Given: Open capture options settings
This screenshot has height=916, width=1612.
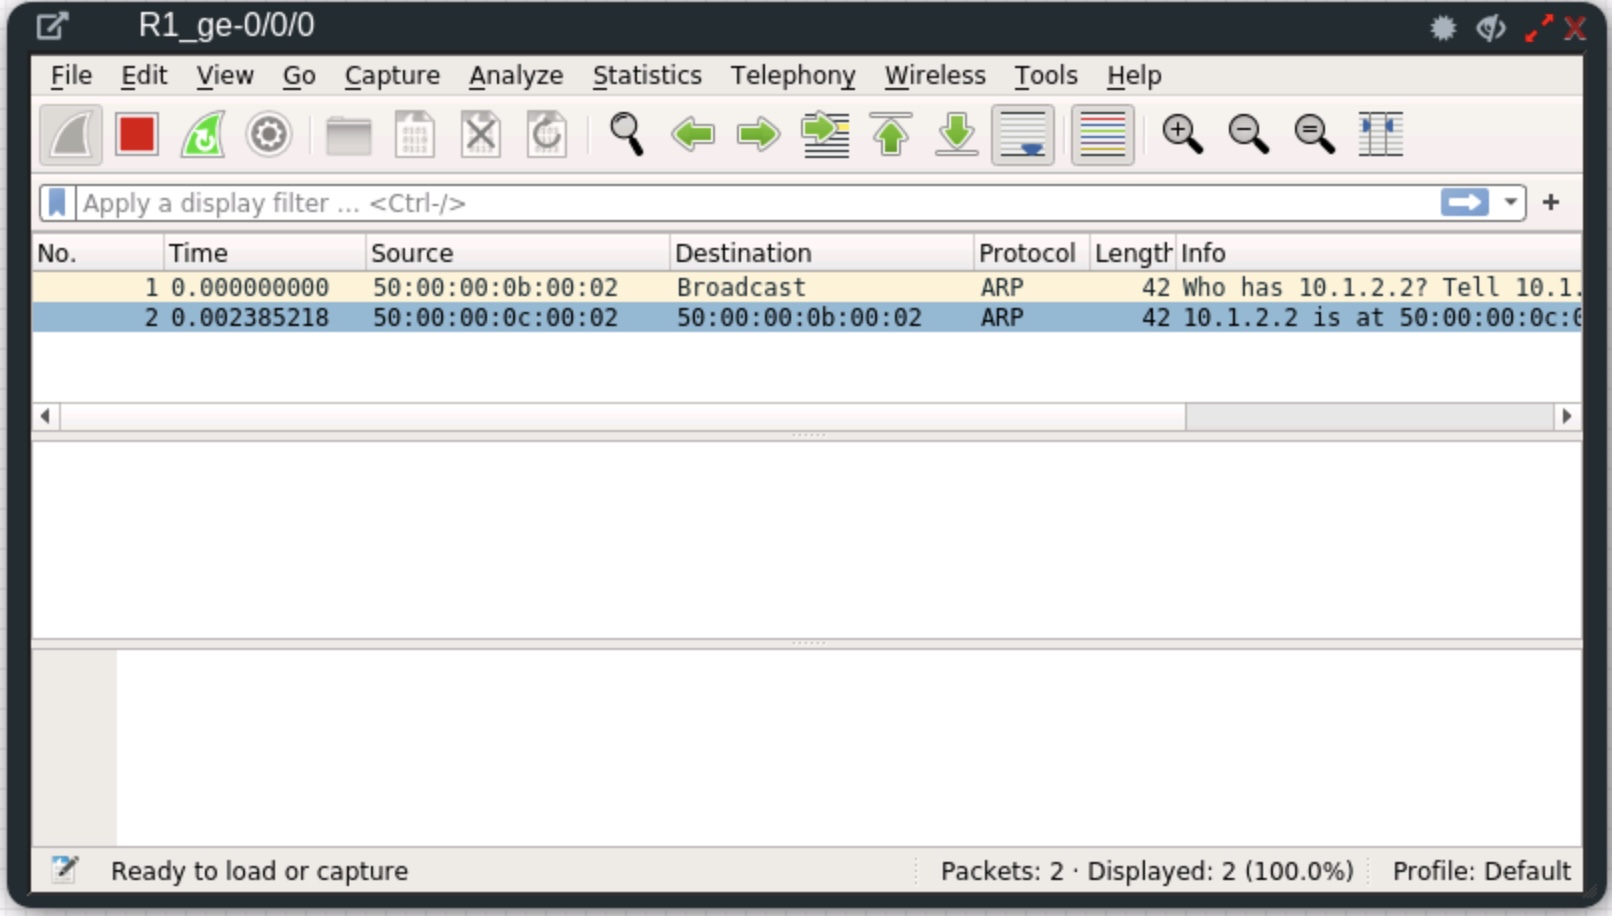Looking at the screenshot, I should coord(267,135).
